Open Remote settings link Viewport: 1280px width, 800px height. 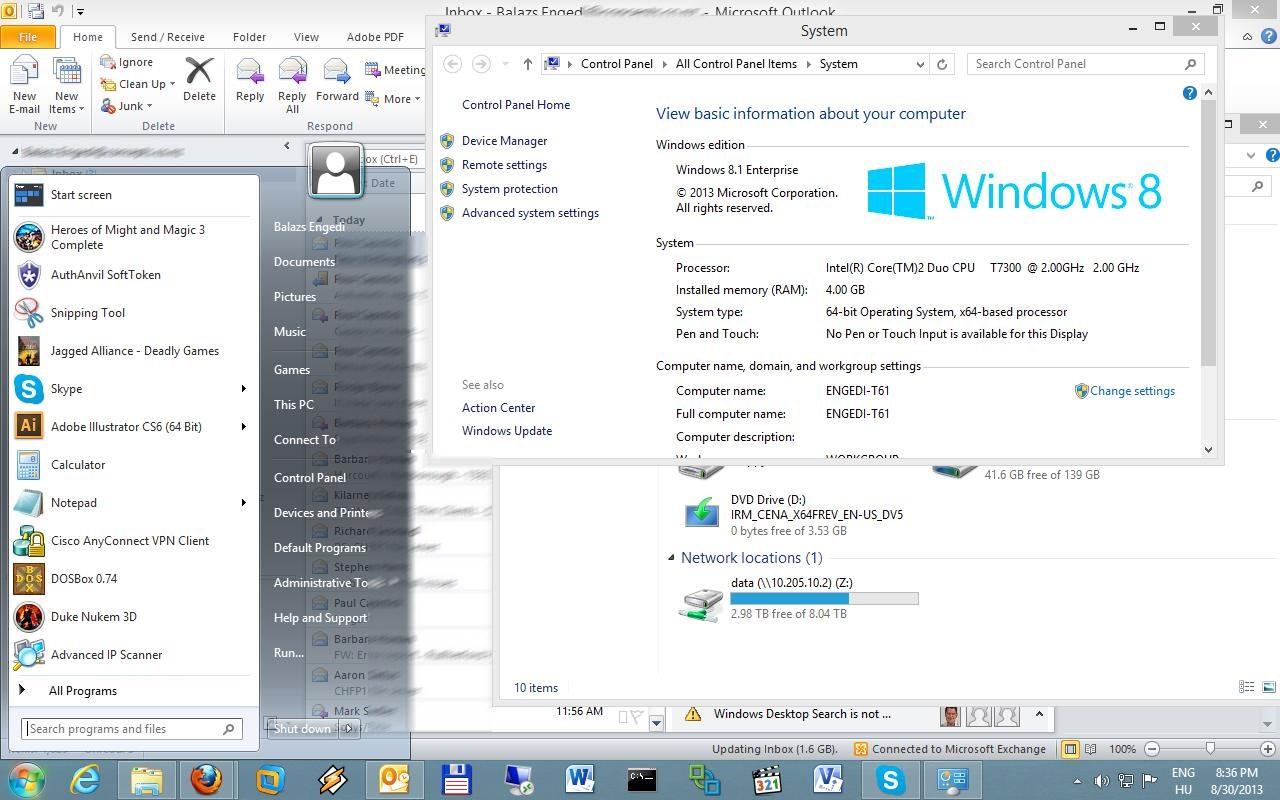click(x=504, y=165)
